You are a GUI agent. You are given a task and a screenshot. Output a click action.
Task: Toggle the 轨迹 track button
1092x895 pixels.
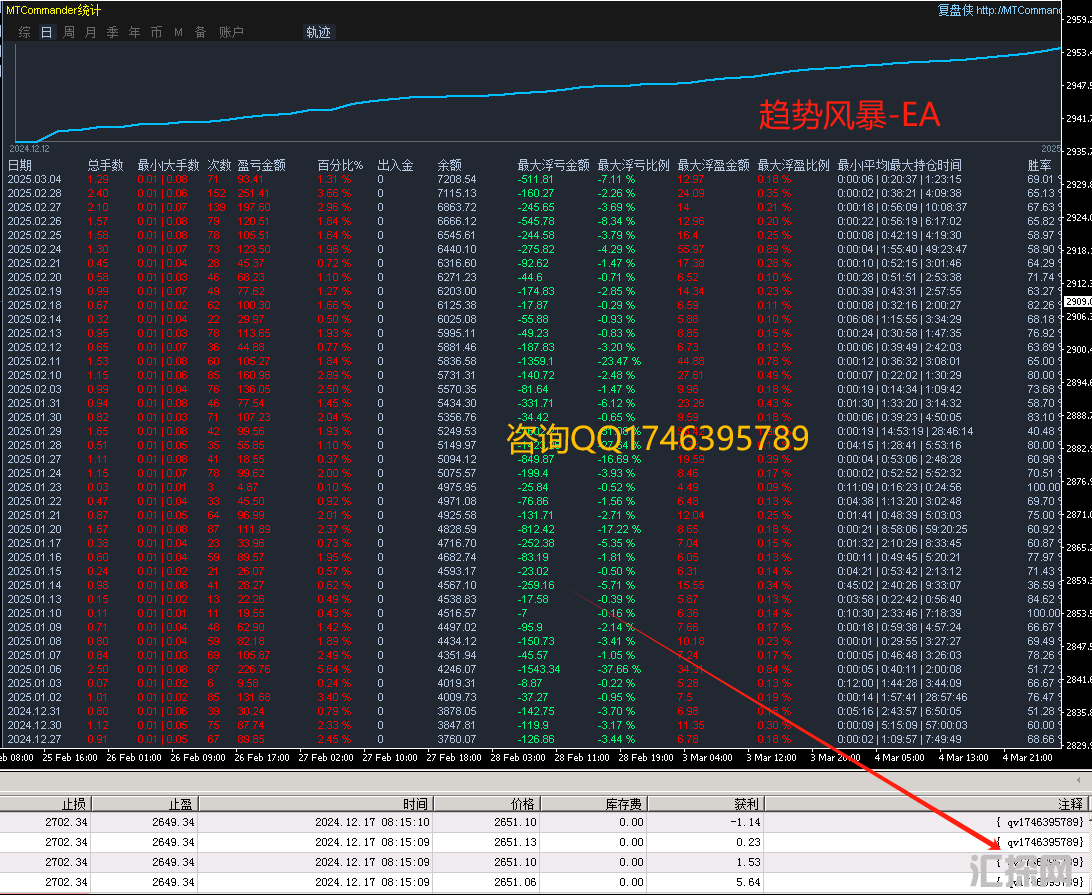click(x=318, y=32)
